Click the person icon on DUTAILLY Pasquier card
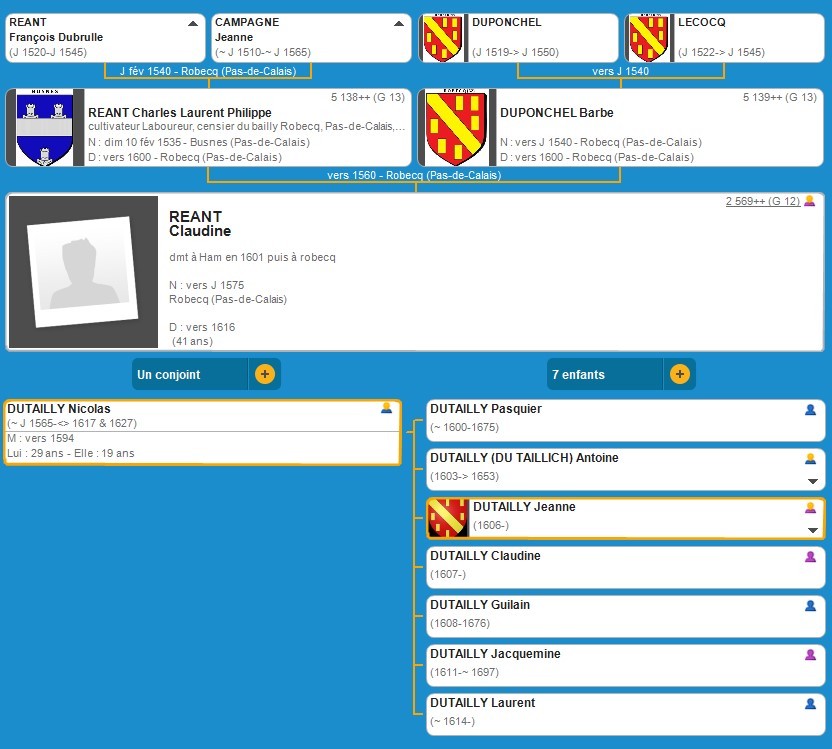 (811, 409)
